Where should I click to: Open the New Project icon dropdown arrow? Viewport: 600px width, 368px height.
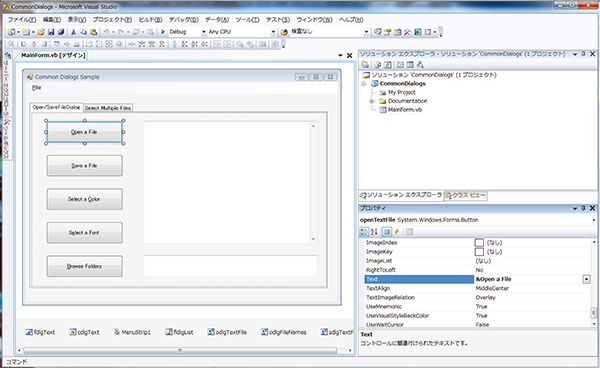(x=18, y=32)
